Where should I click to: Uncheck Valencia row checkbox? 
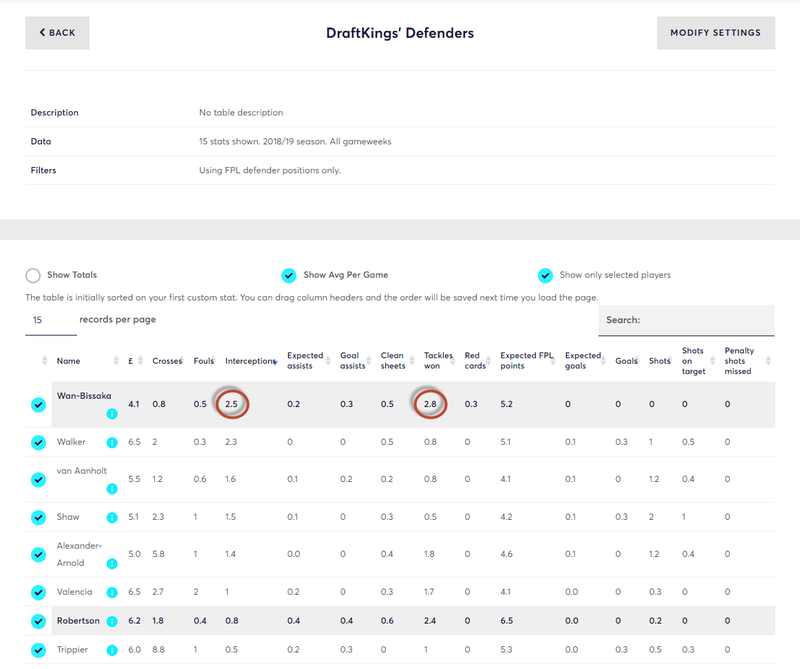[38, 592]
